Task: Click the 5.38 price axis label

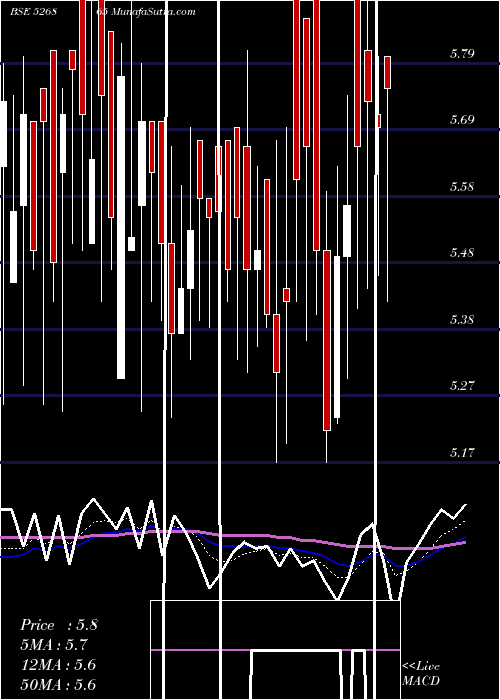Action: point(462,319)
